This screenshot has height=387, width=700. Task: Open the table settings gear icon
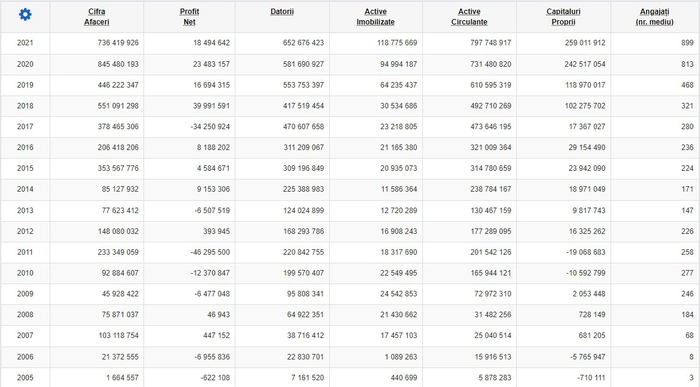click(25, 15)
